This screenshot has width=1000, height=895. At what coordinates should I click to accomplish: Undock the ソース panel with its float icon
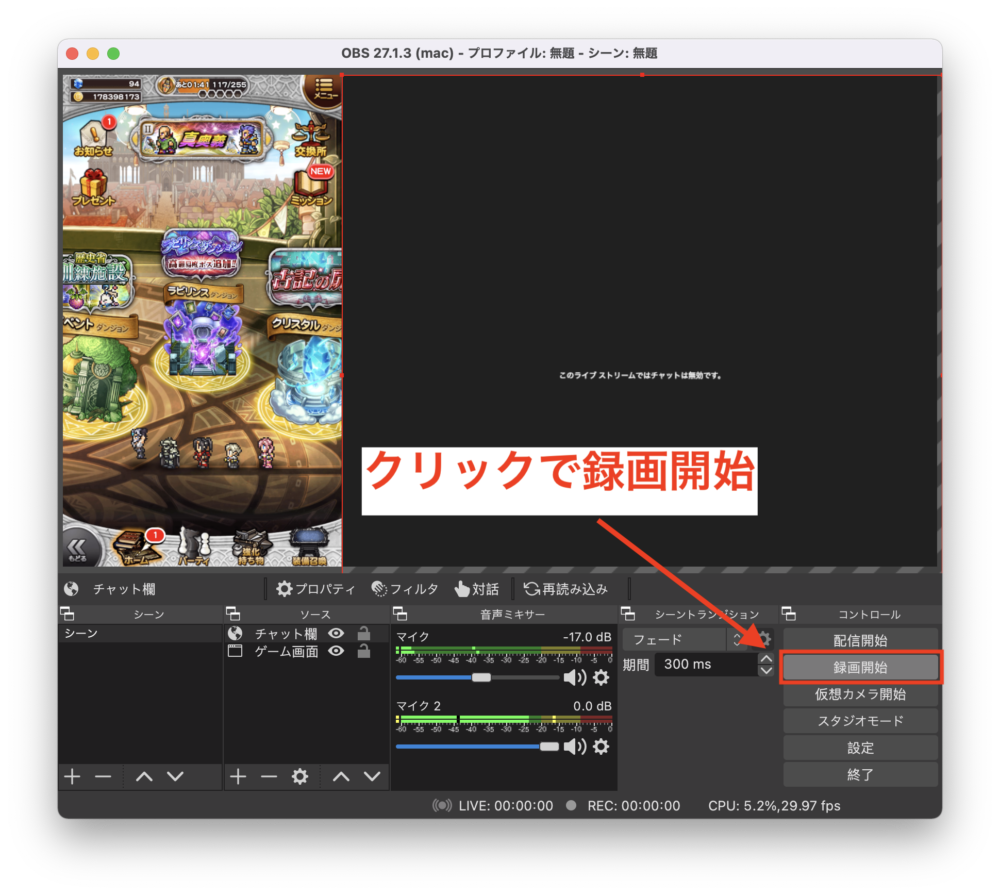[x=233, y=614]
